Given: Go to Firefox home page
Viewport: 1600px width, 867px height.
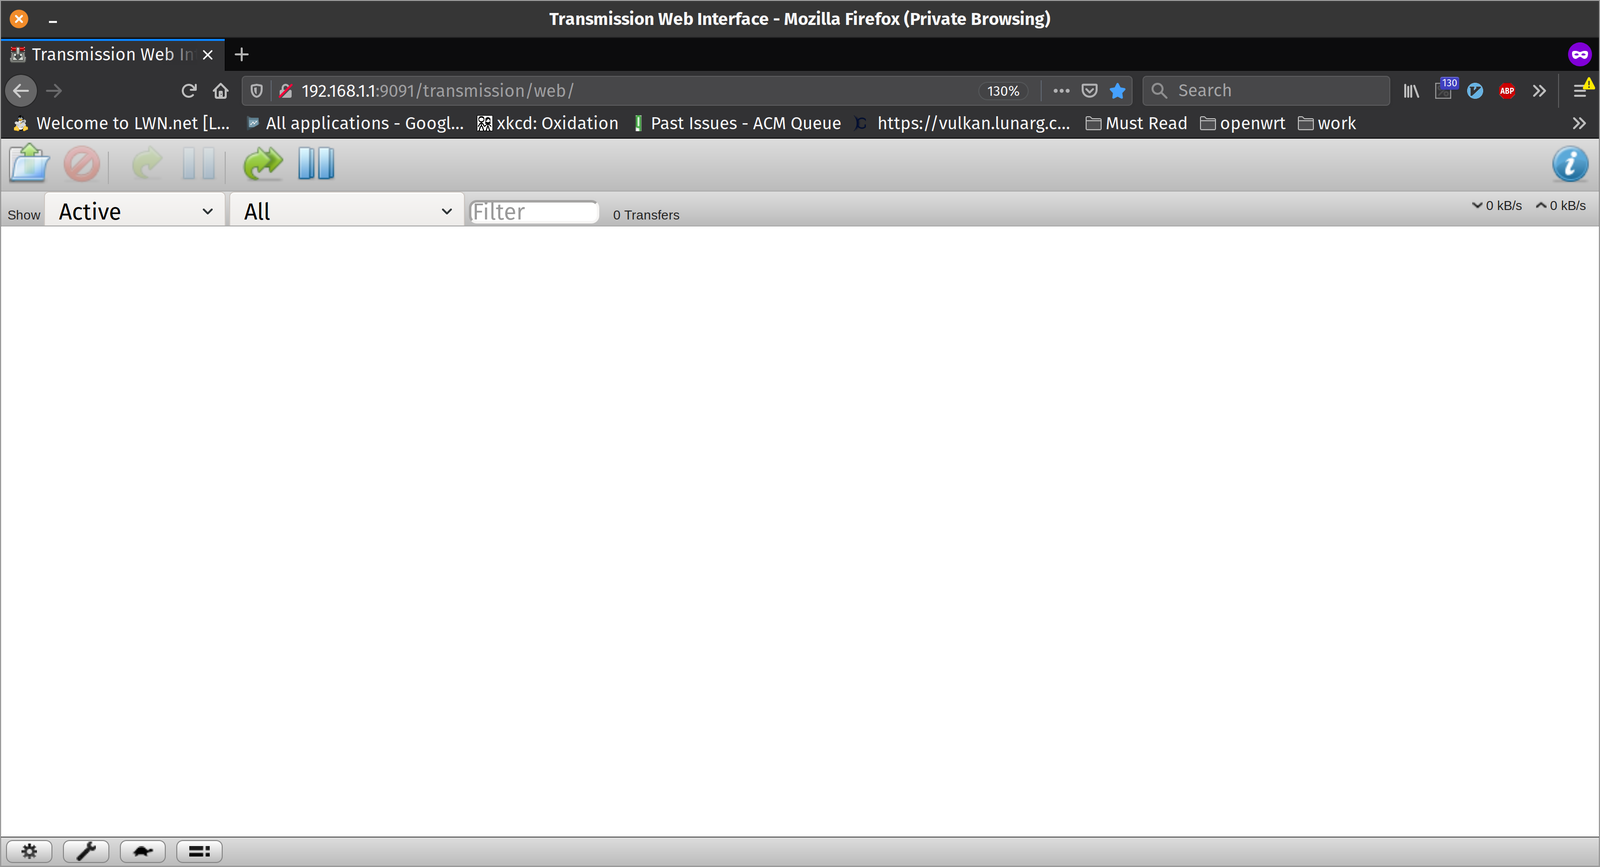Looking at the screenshot, I should (220, 91).
